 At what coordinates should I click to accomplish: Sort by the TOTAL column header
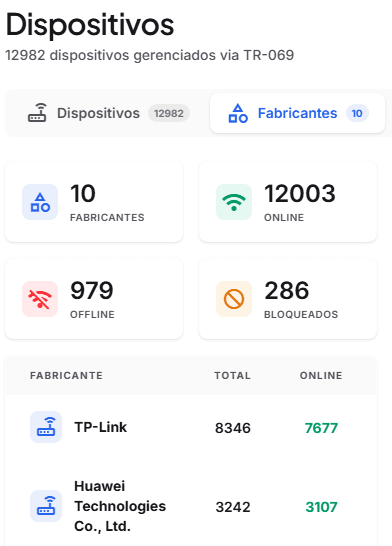[x=233, y=375]
